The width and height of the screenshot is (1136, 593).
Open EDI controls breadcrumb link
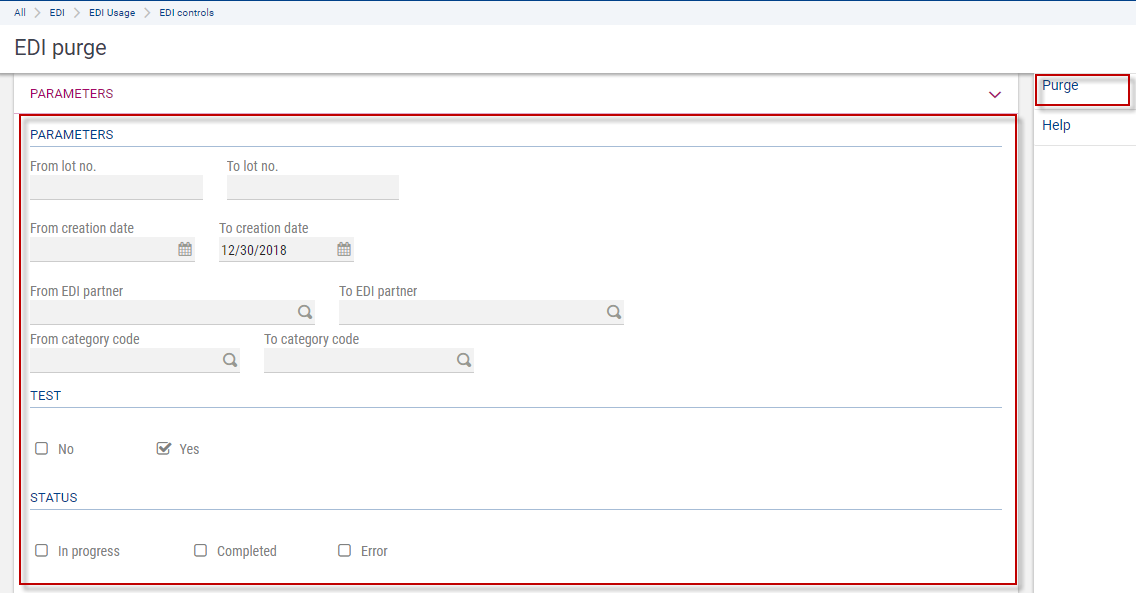point(186,13)
